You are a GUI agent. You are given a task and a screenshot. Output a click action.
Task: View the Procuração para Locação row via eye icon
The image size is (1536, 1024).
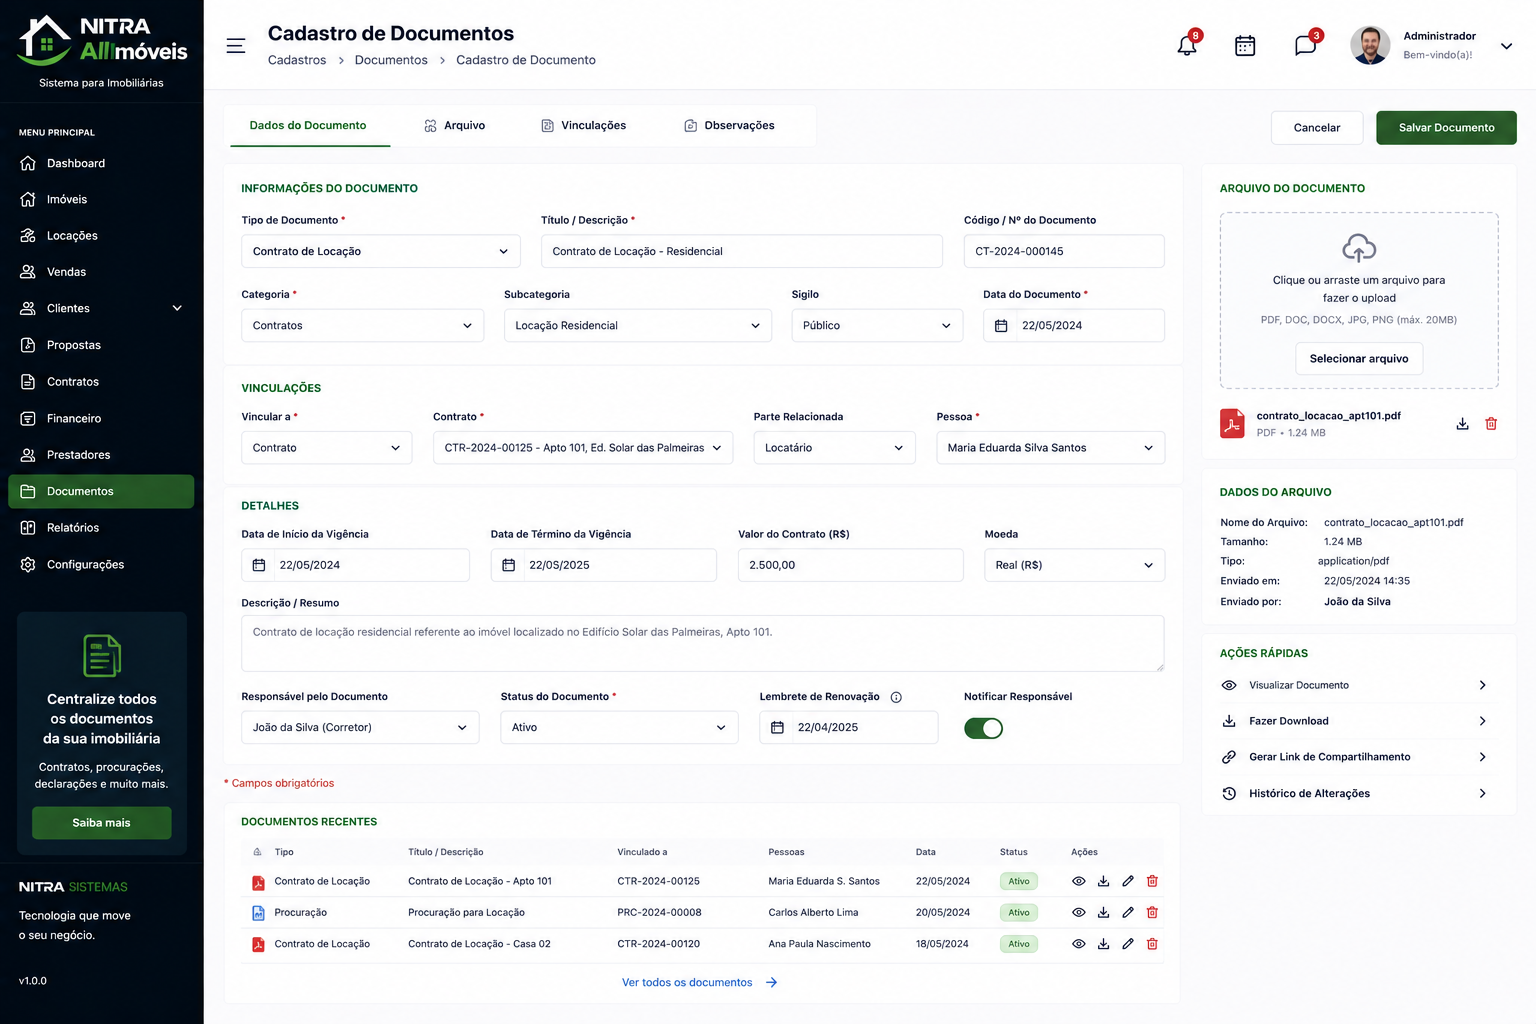pos(1079,912)
